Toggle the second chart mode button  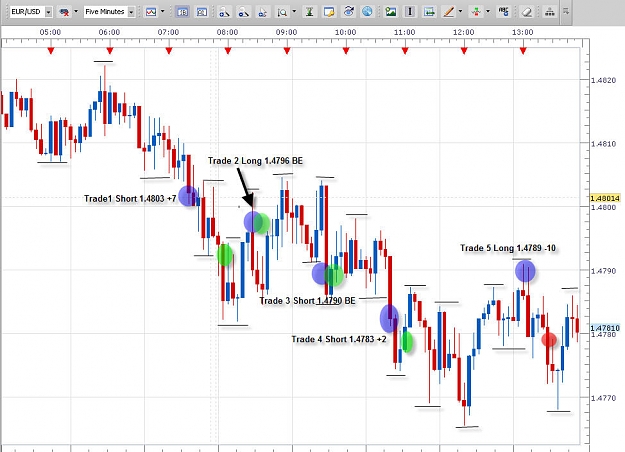pyautogui.click(x=202, y=12)
